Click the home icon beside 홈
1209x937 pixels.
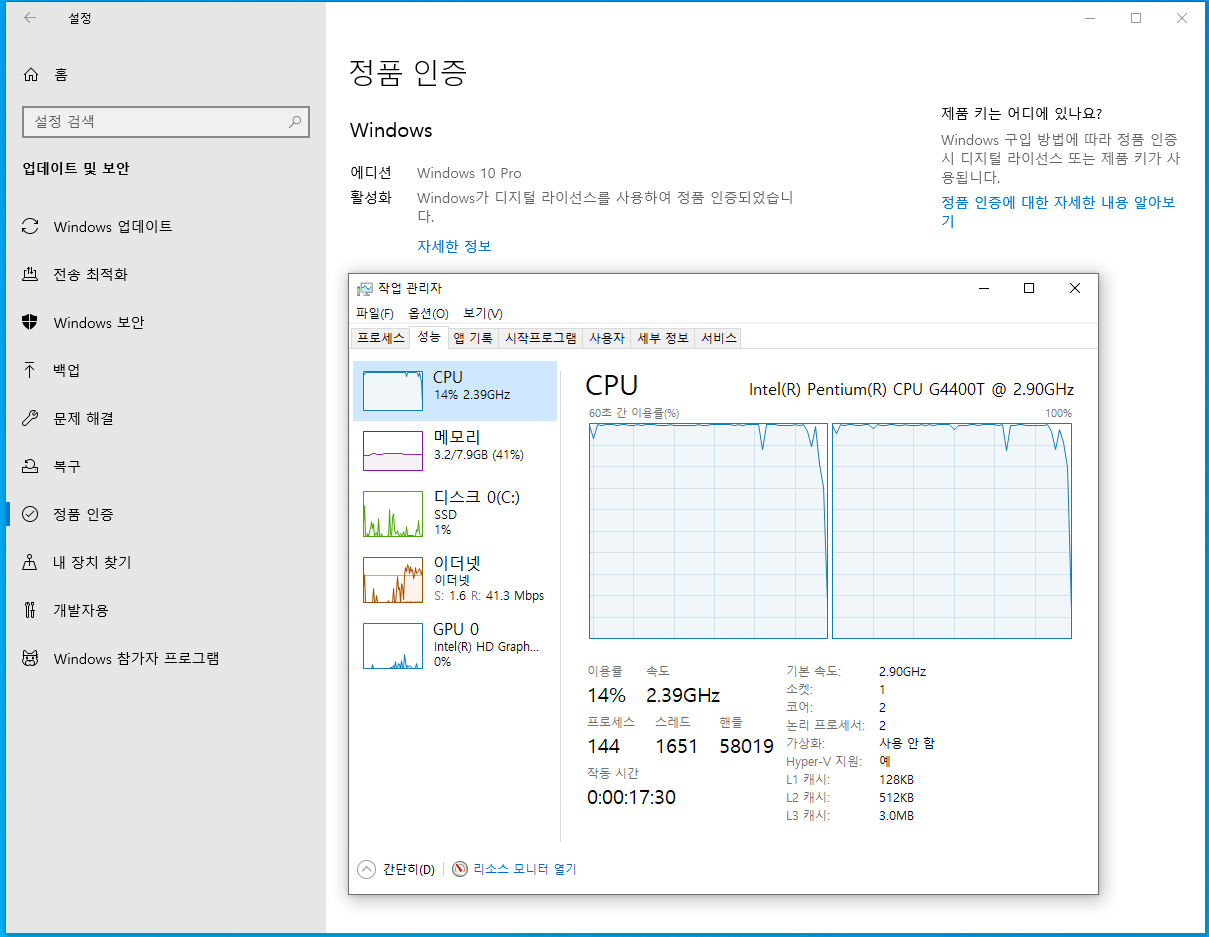click(x=31, y=75)
